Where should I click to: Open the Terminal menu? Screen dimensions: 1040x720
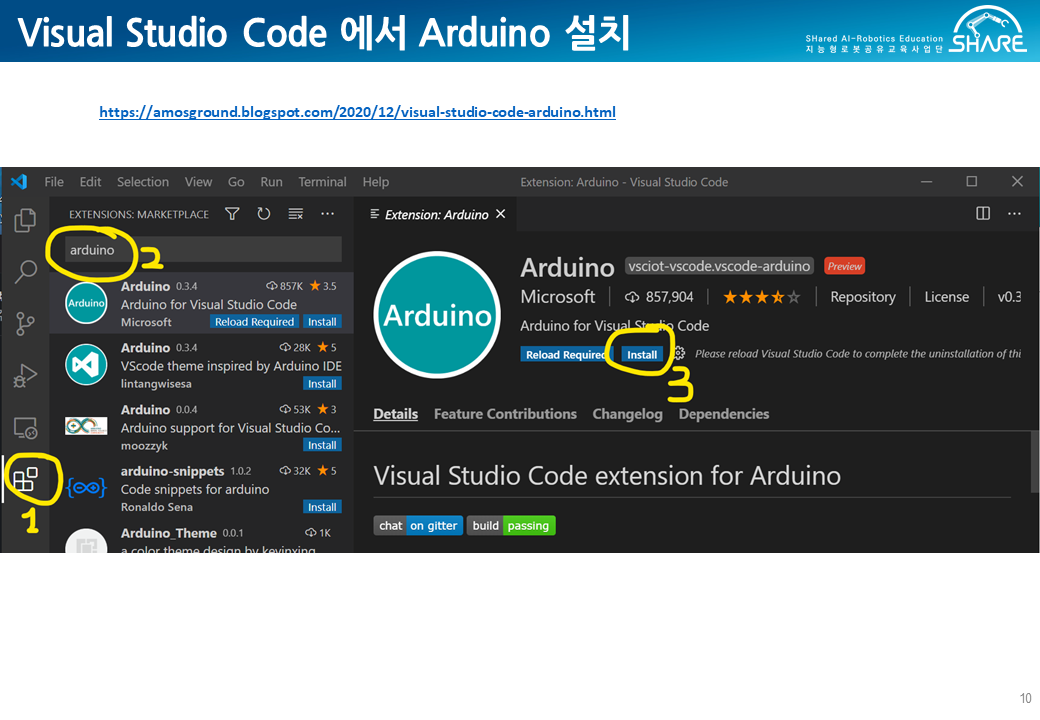(x=322, y=182)
